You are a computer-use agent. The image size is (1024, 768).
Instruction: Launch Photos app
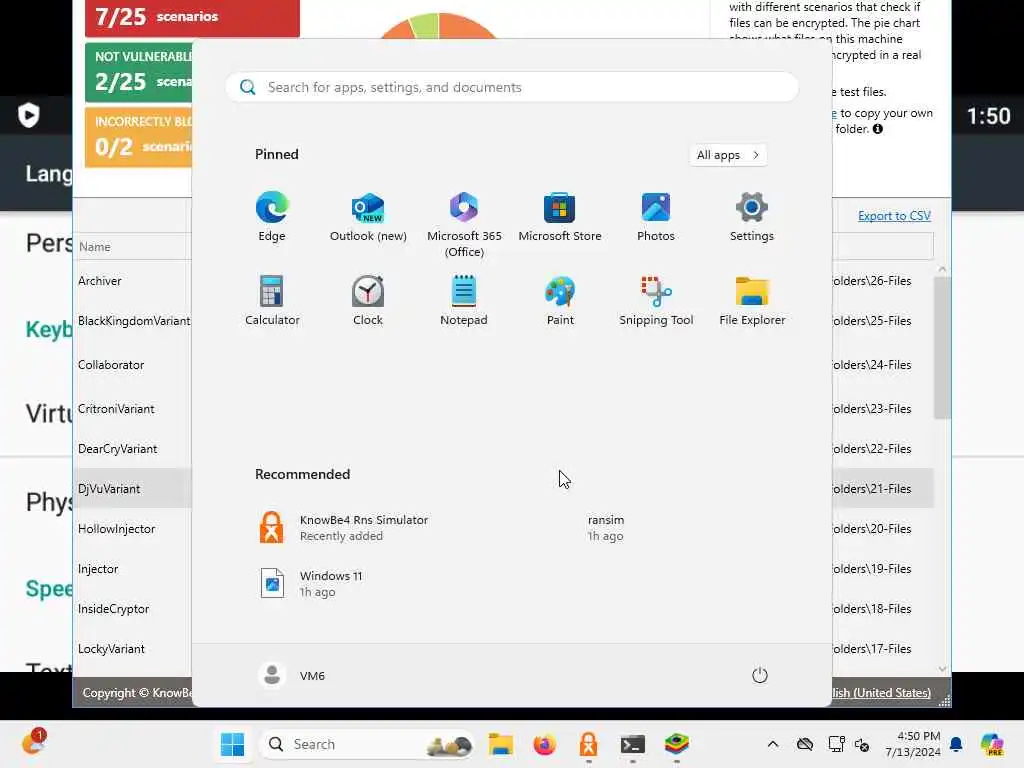(x=656, y=217)
